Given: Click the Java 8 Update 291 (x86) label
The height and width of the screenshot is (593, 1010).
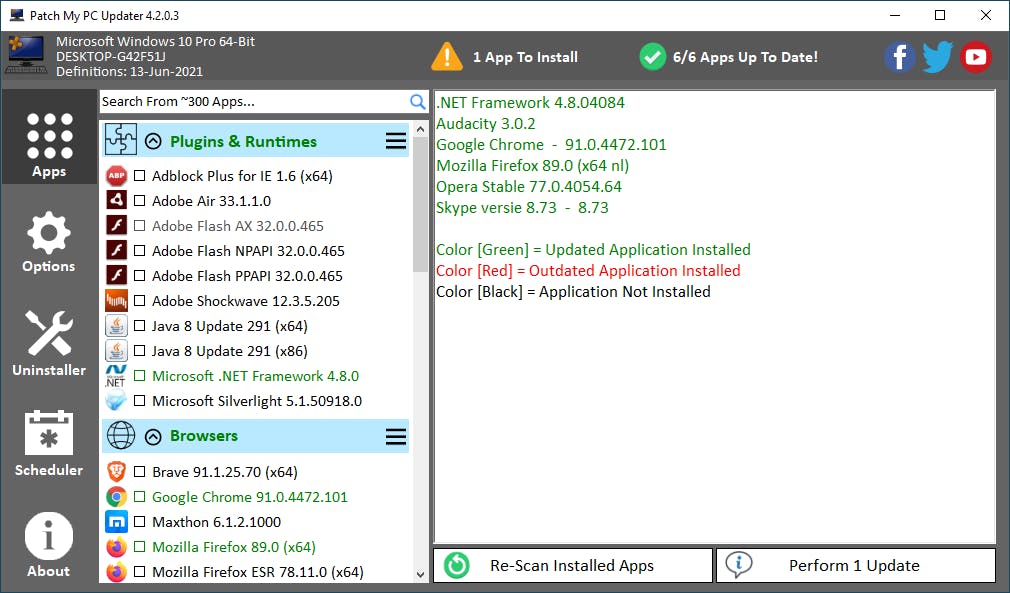Looking at the screenshot, I should click(230, 351).
